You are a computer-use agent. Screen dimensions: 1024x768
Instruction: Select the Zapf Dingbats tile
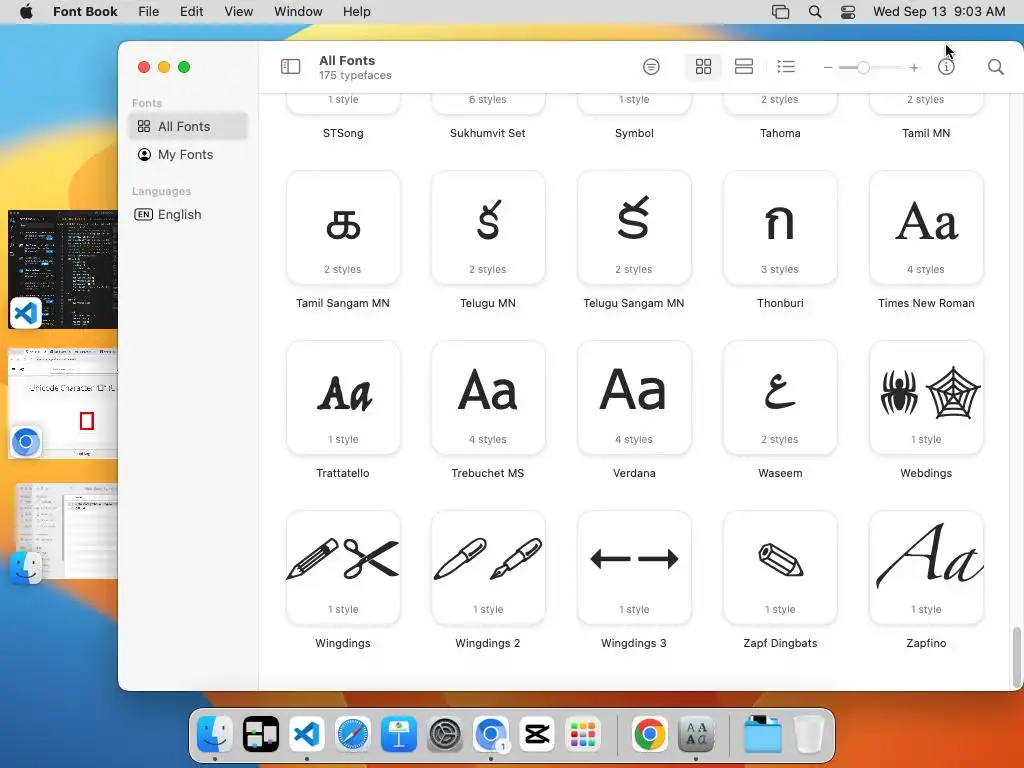click(x=780, y=568)
